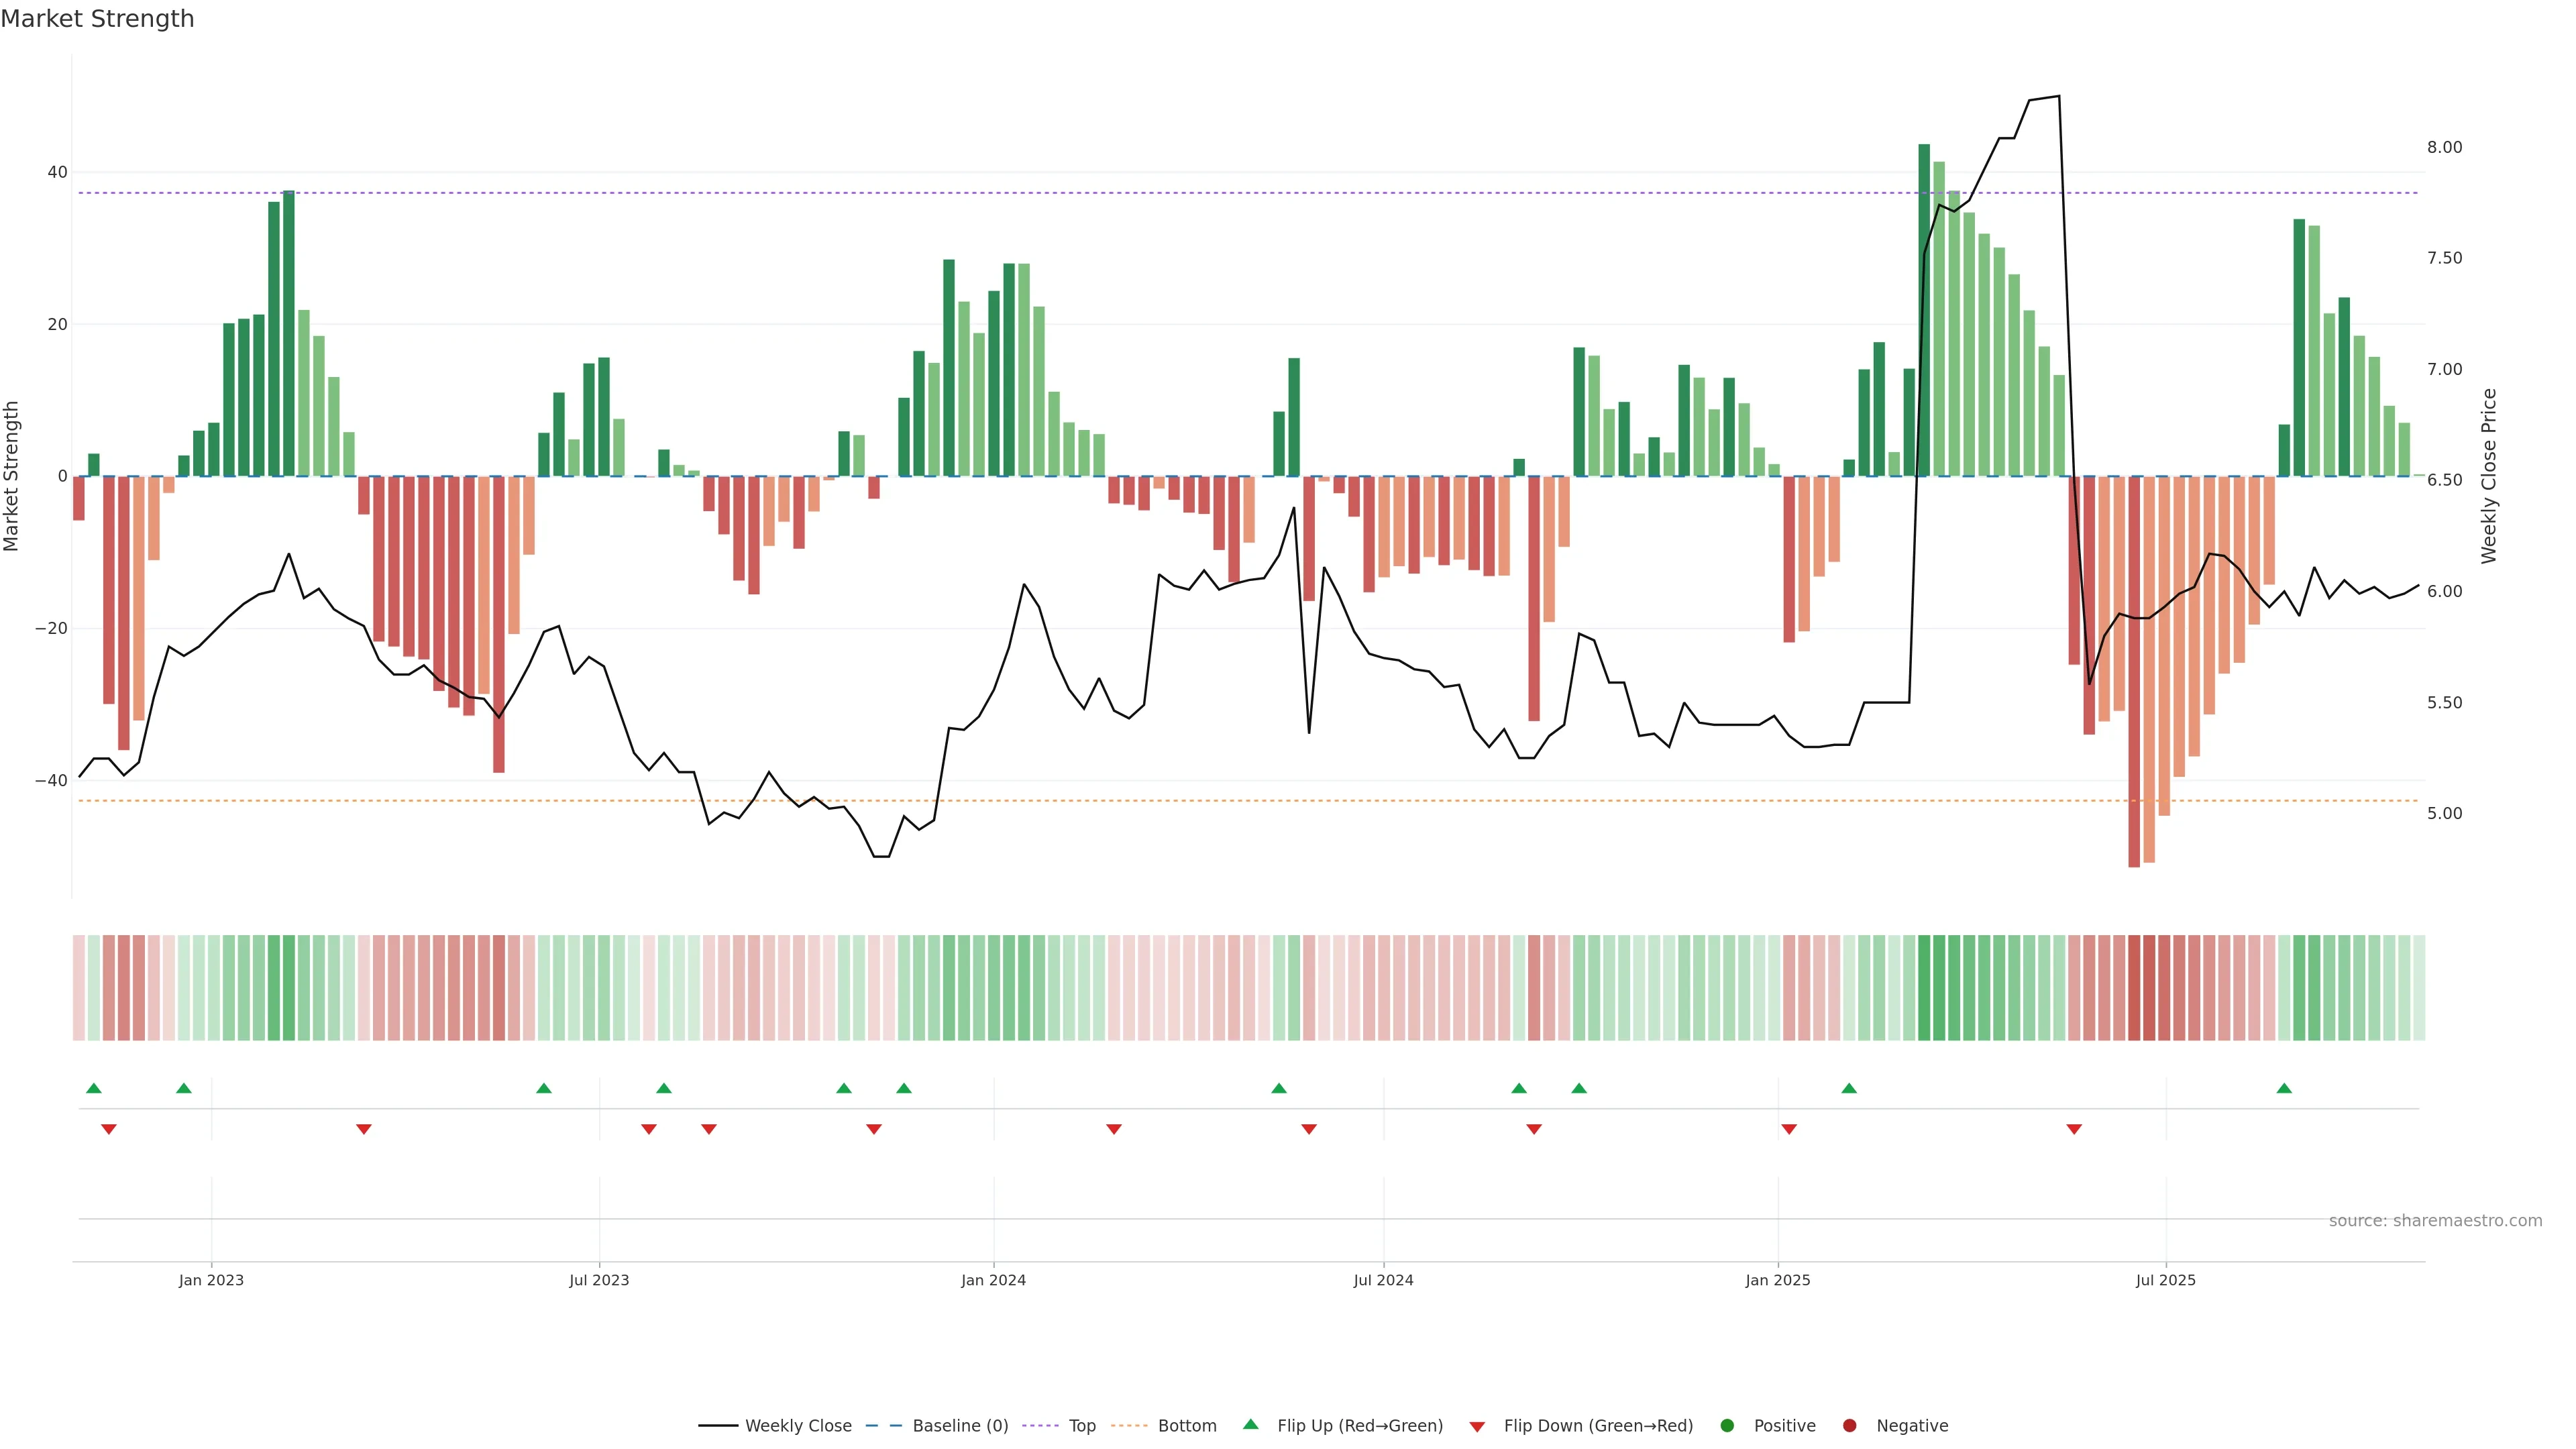This screenshot has height=1449, width=2576.
Task: Click the Market Strength y-axis title
Action: point(12,476)
